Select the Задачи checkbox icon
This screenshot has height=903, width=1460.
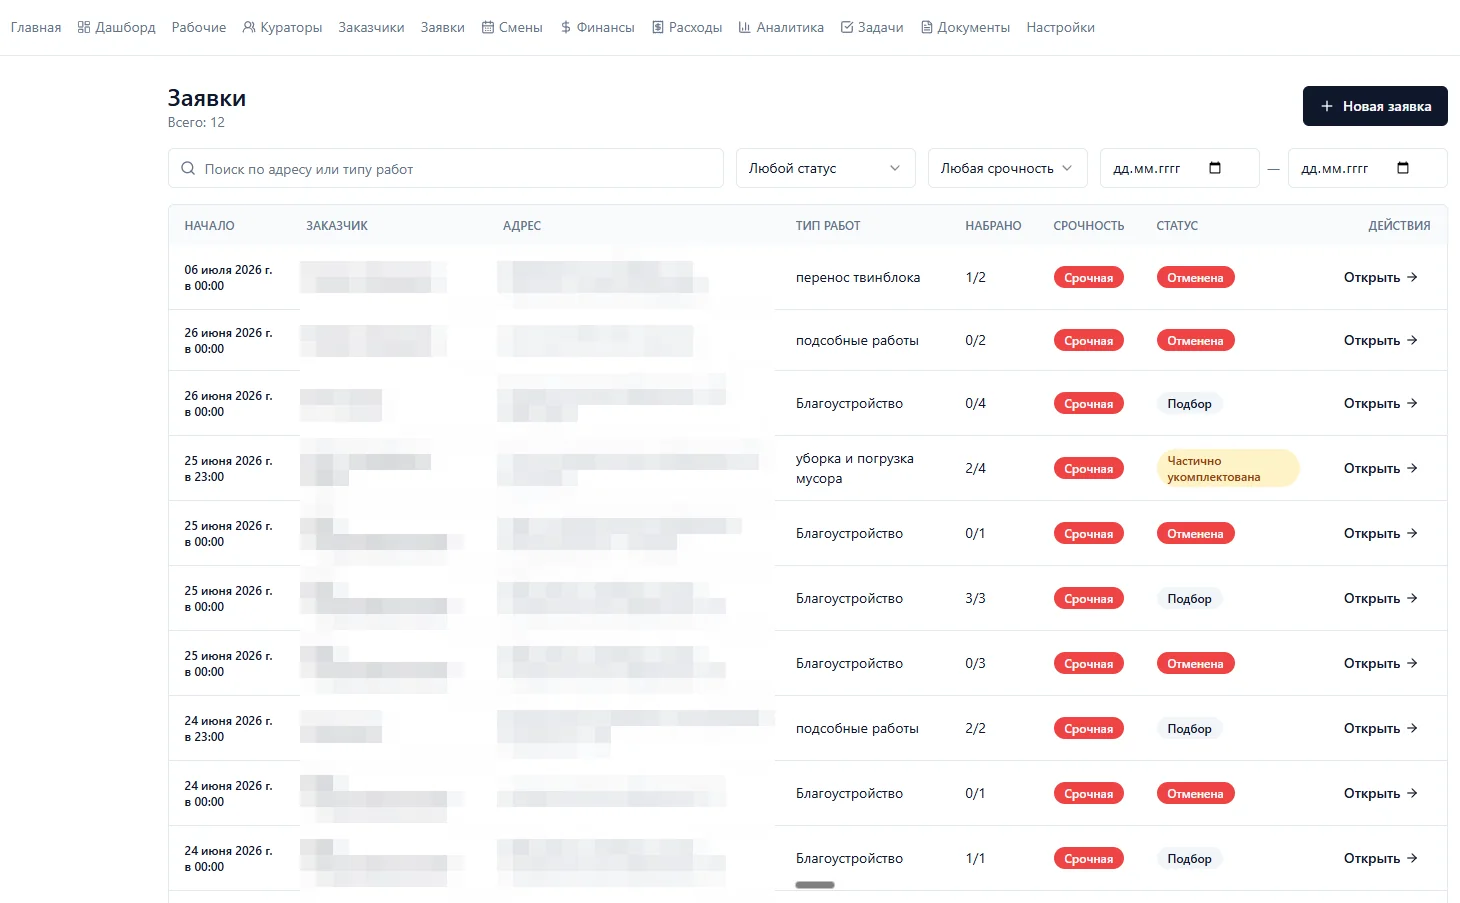(x=847, y=27)
